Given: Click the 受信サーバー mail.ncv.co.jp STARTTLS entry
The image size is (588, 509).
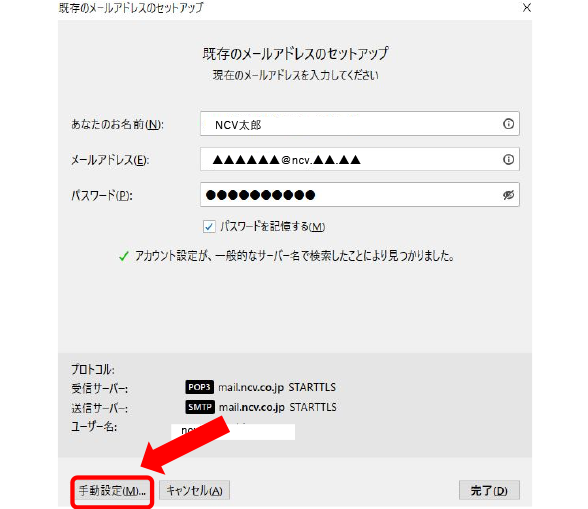Looking at the screenshot, I should point(277,387).
